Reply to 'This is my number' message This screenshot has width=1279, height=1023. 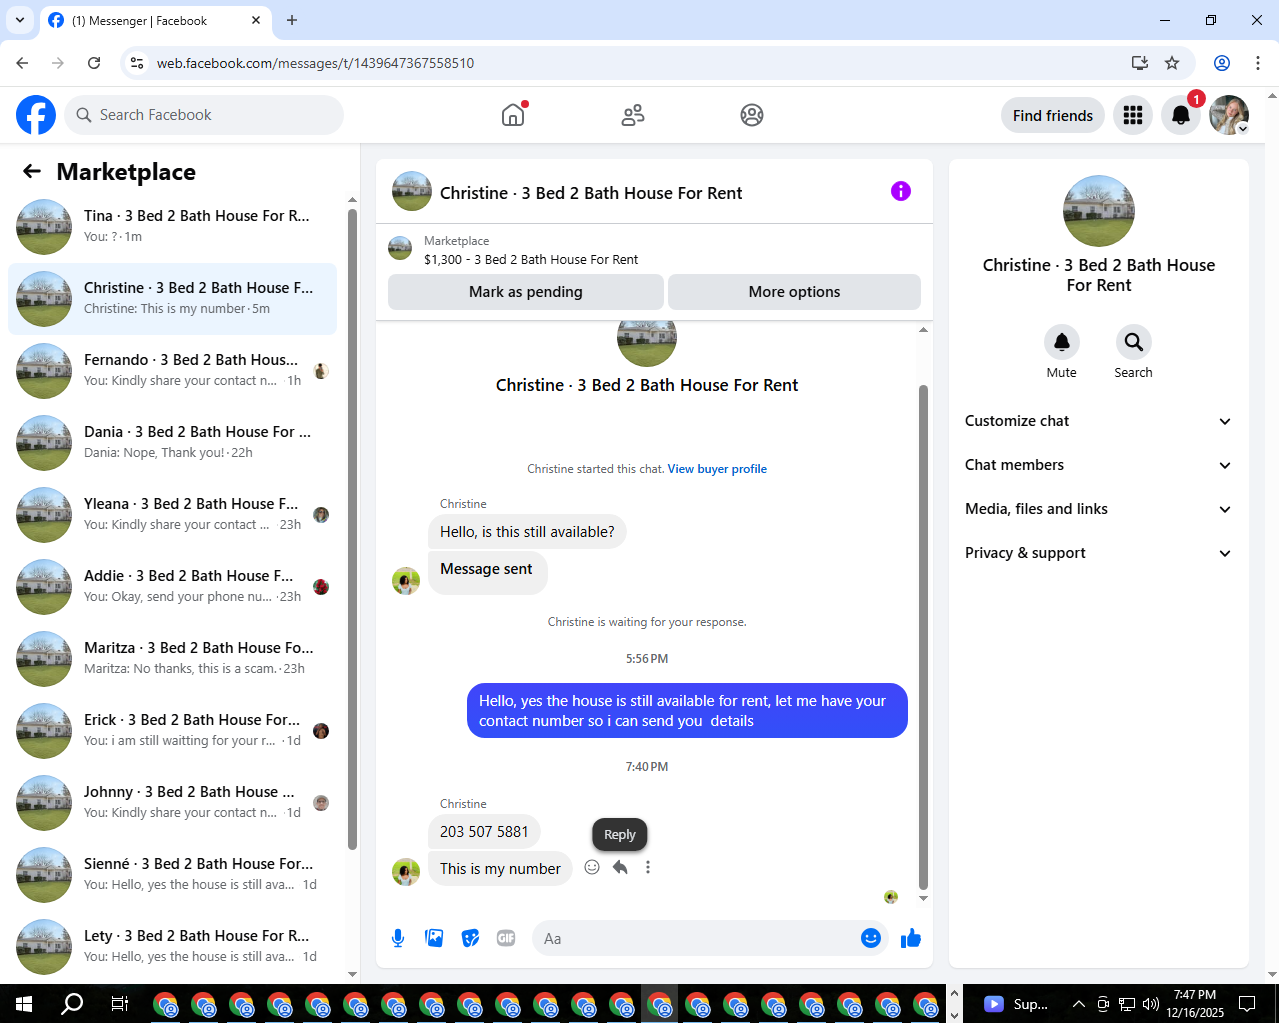coord(620,867)
